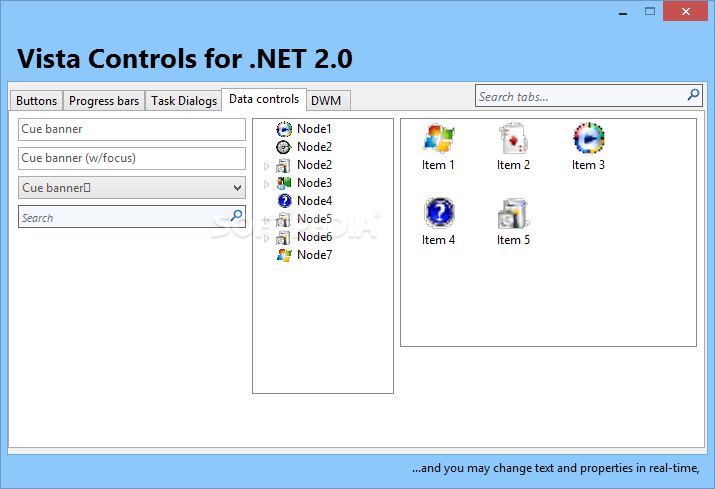Image resolution: width=715 pixels, height=489 pixels.
Task: Focus the first Cue banner text field
Action: [132, 130]
